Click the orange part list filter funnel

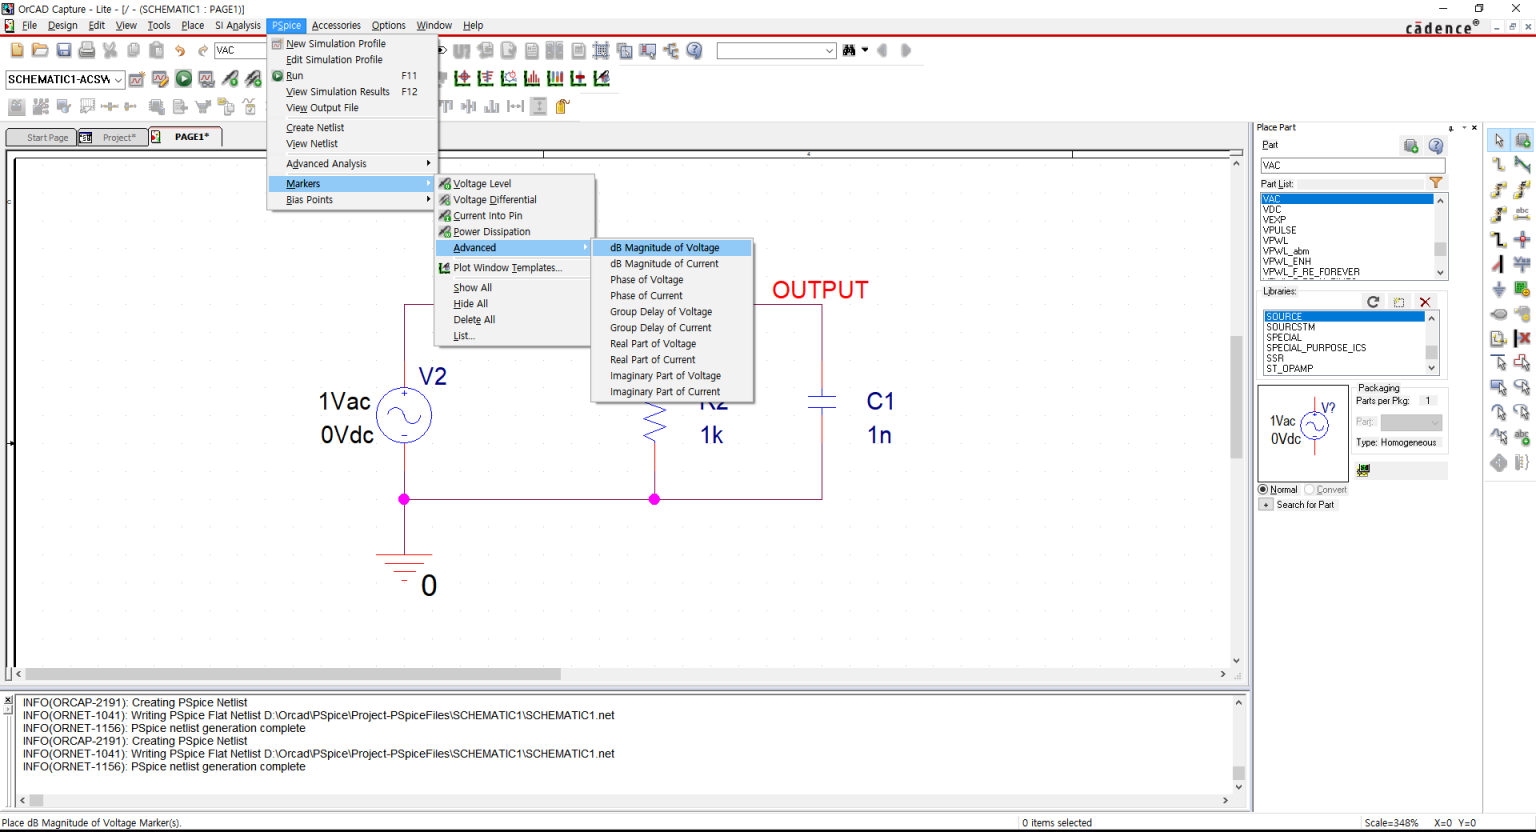pos(1436,183)
